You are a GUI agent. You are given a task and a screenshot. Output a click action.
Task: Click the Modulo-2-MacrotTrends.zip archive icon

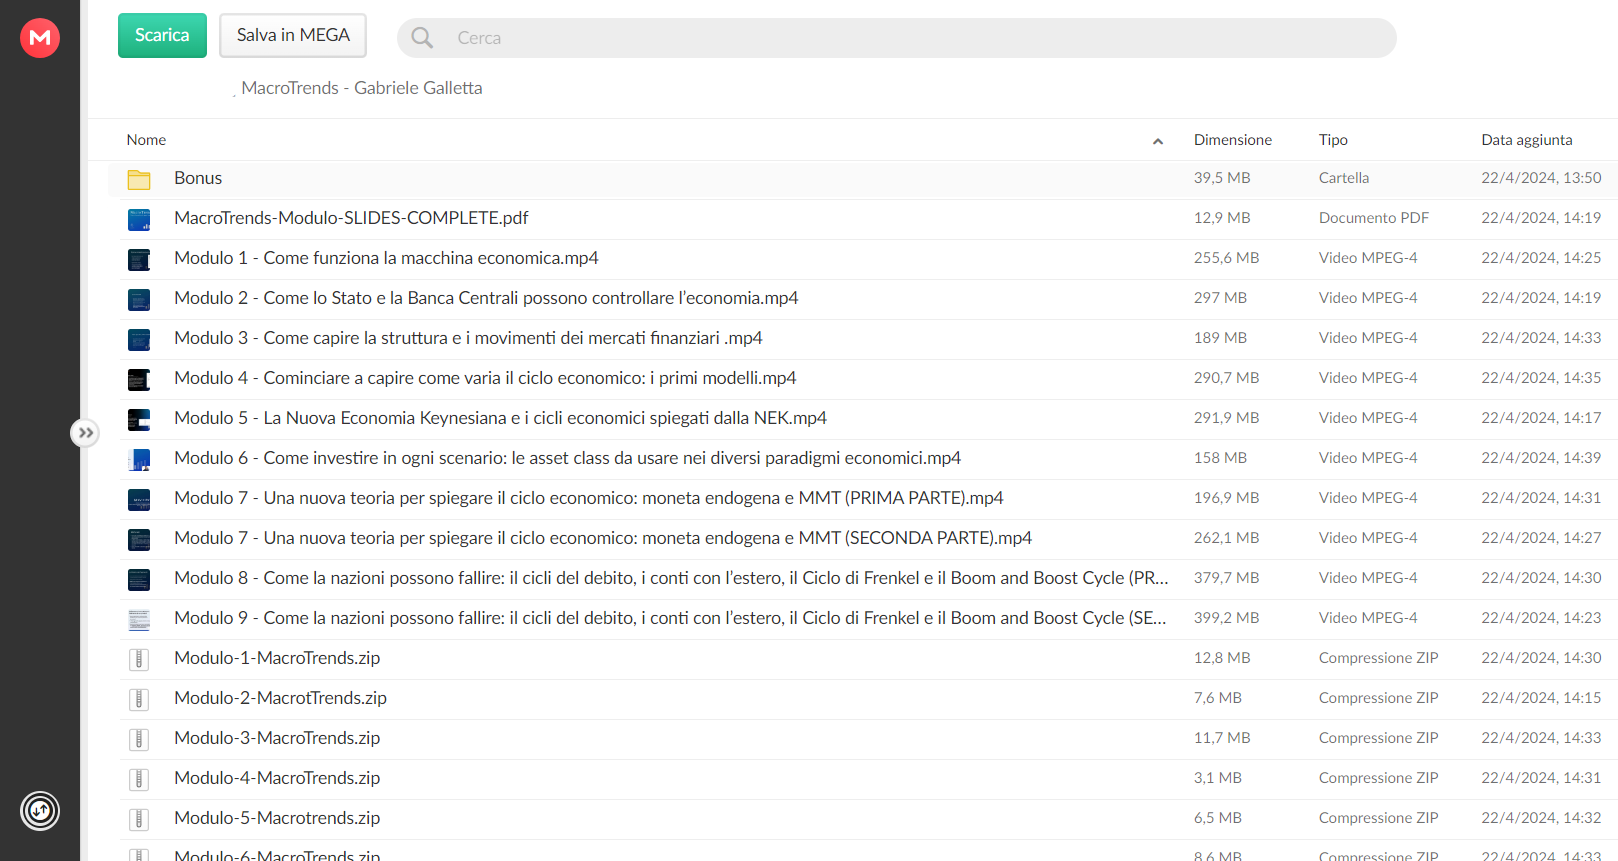pos(139,699)
